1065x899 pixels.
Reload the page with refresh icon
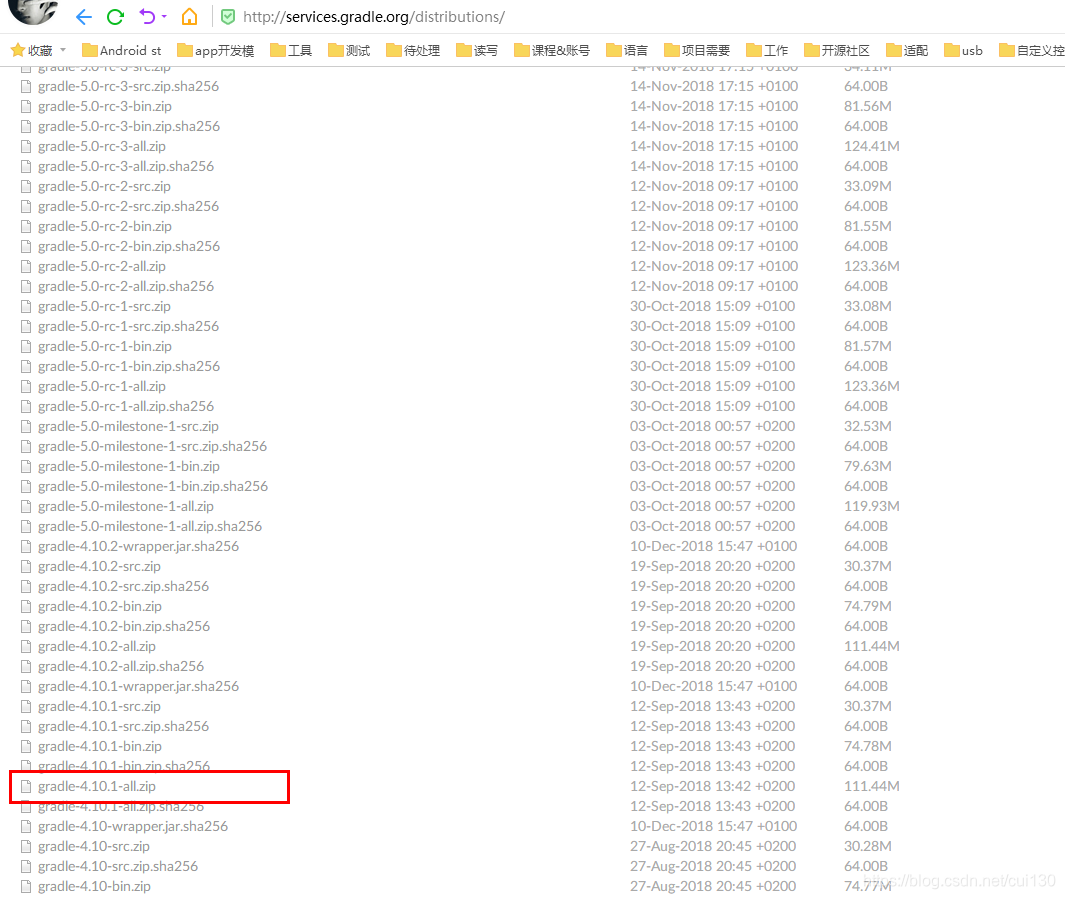click(x=115, y=16)
